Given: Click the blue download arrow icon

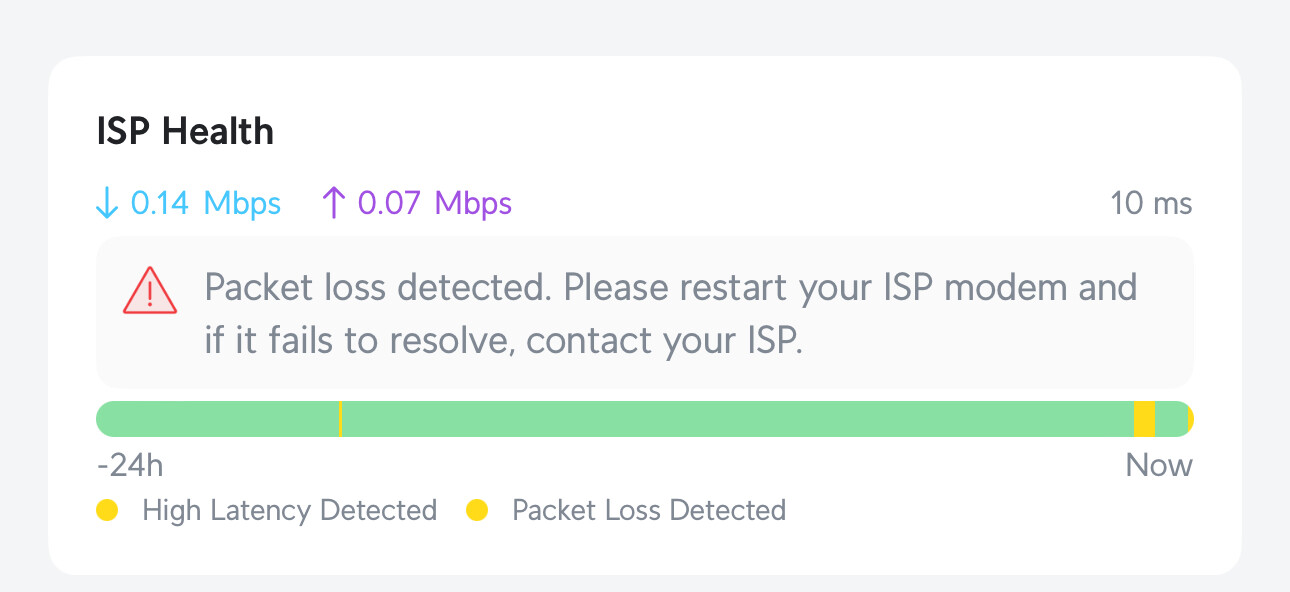Looking at the screenshot, I should (x=107, y=203).
